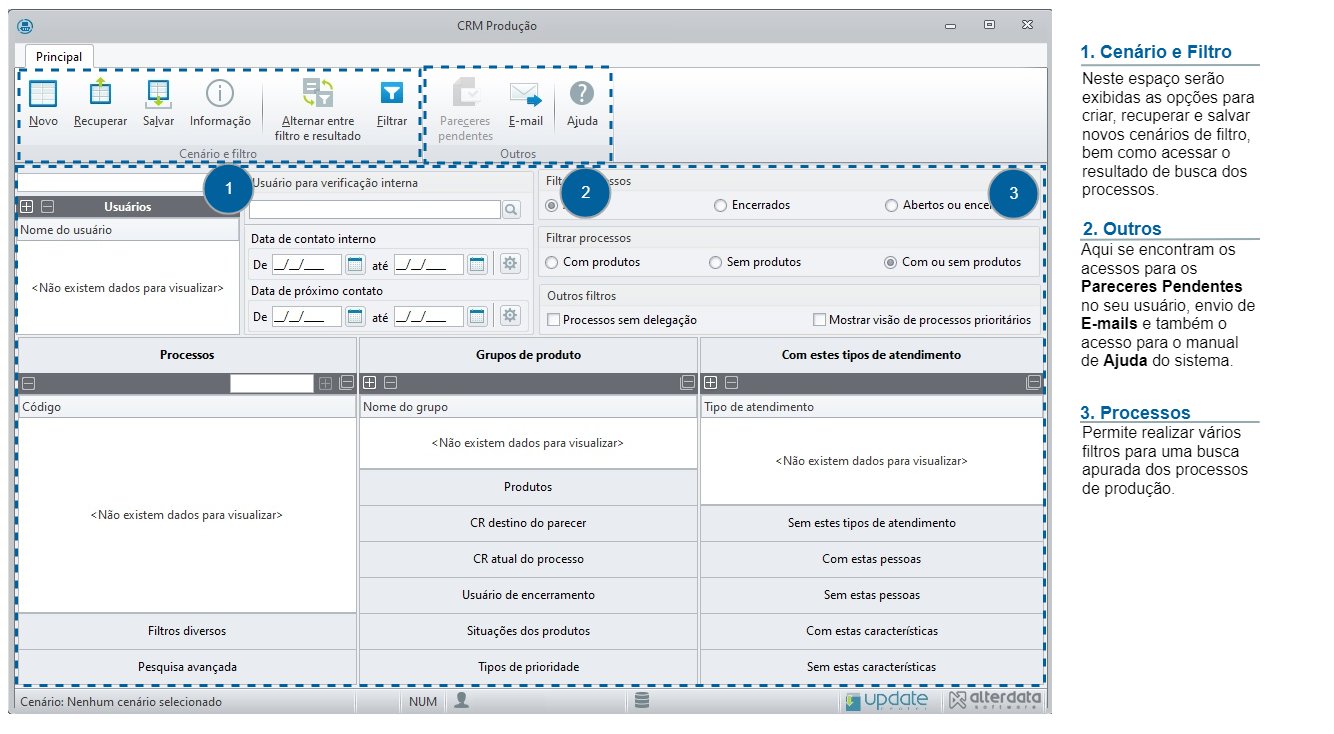This screenshot has height=734, width=1334.
Task: Open Sem estas pessoas section
Action: [872, 595]
